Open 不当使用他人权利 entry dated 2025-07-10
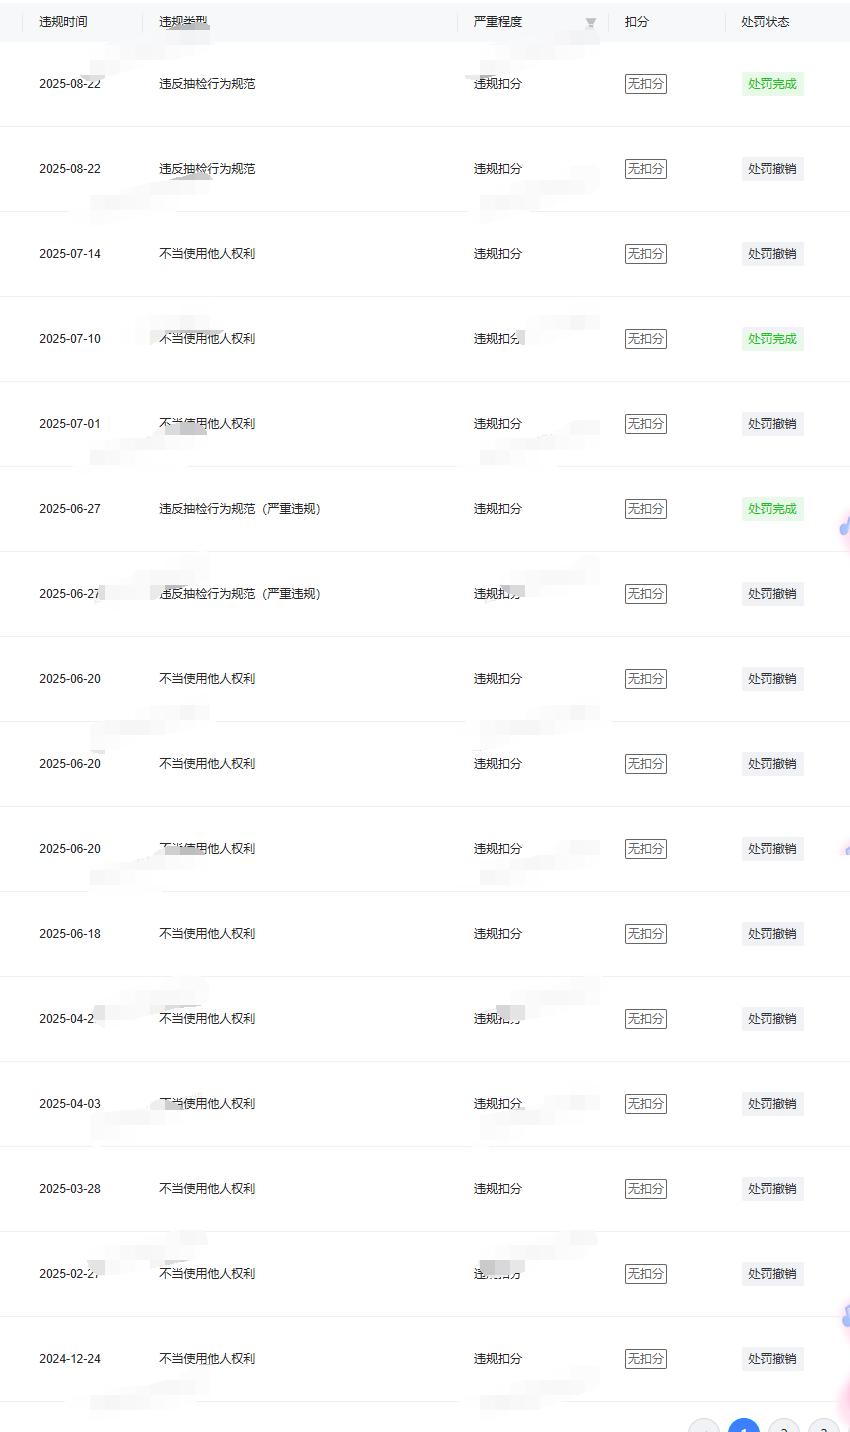This screenshot has width=850, height=1432. tap(207, 339)
